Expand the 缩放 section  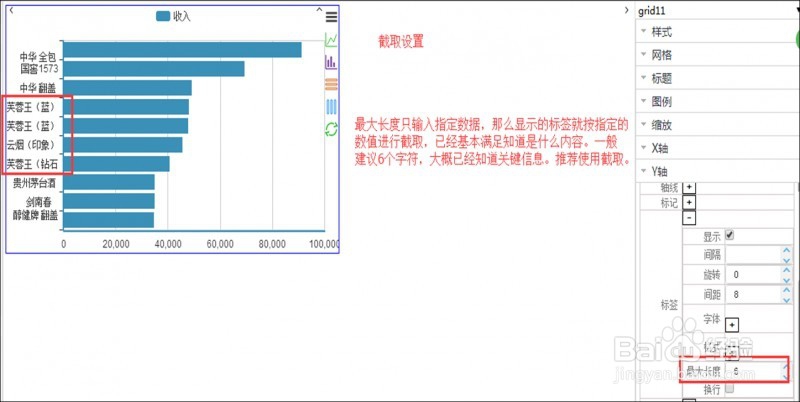(x=717, y=125)
